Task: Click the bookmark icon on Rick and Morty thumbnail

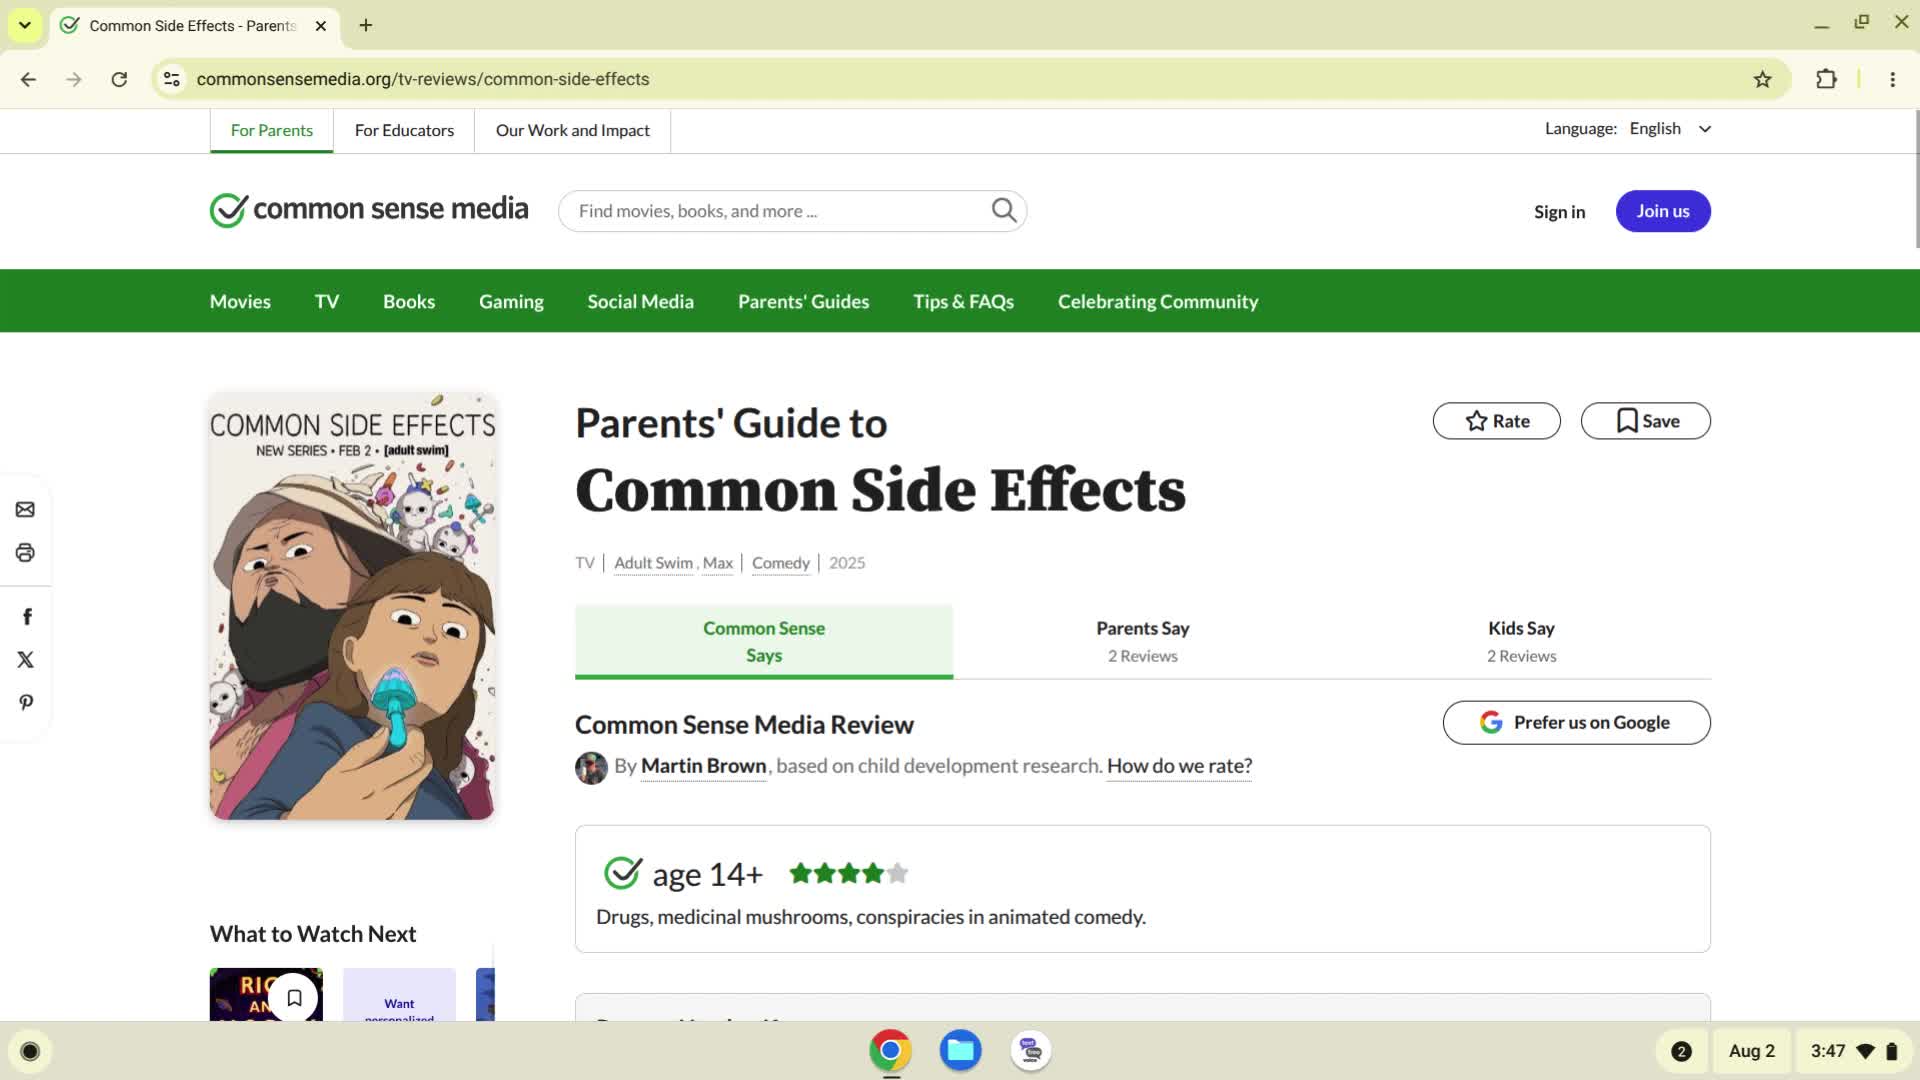Action: click(x=294, y=997)
